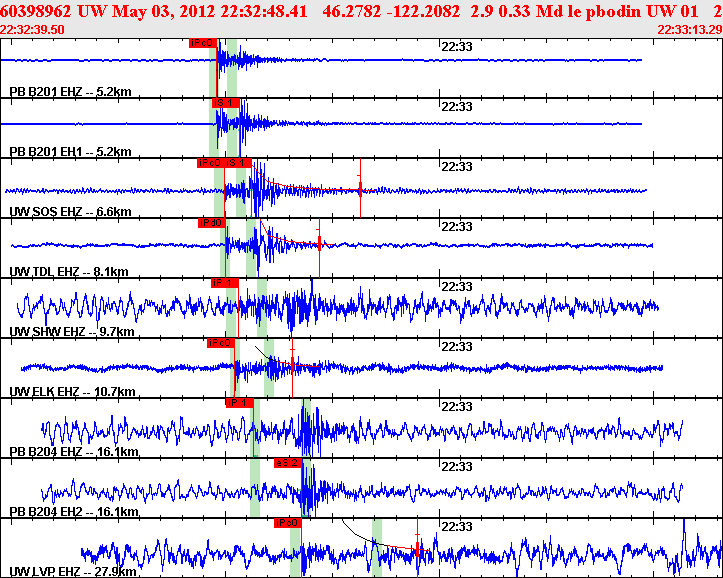Click the iPc0 pick flag on B201 EHZ

203,43
